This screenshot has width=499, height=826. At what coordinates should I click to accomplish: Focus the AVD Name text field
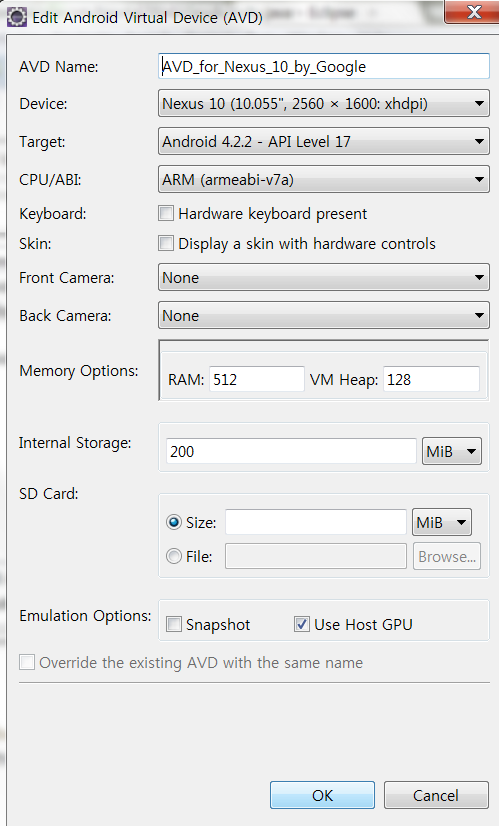click(x=324, y=66)
